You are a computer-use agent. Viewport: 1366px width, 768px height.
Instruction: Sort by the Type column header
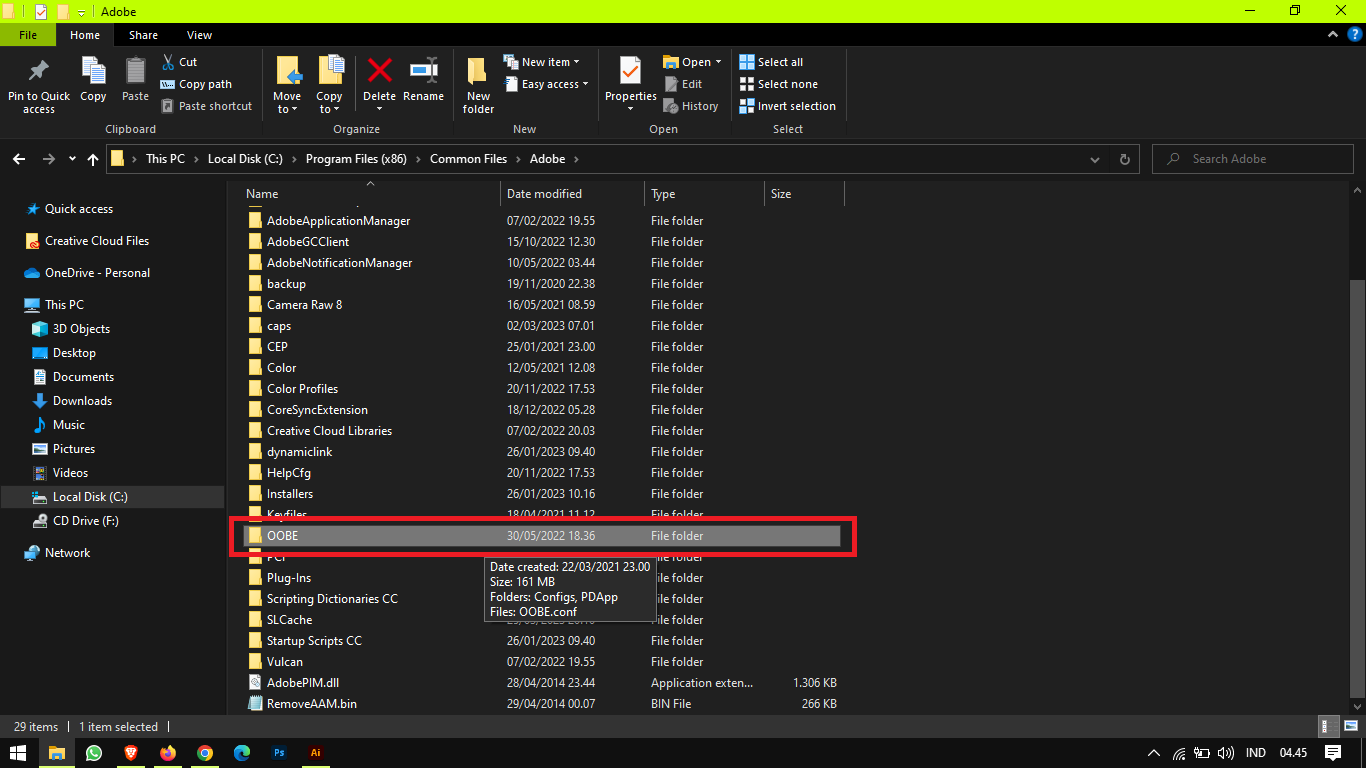704,194
